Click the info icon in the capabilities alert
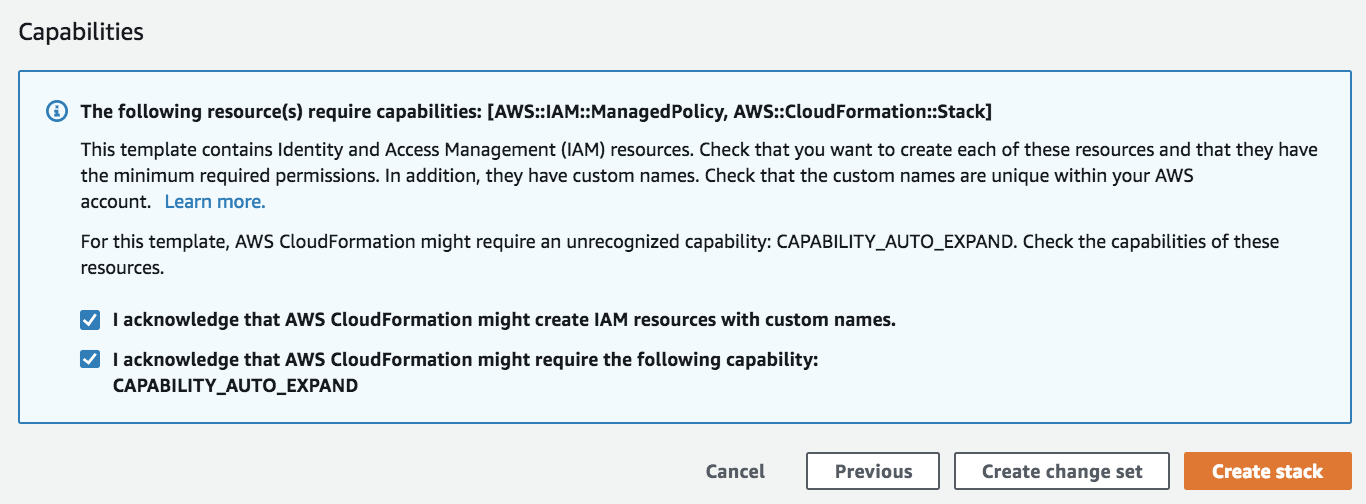 coord(57,111)
